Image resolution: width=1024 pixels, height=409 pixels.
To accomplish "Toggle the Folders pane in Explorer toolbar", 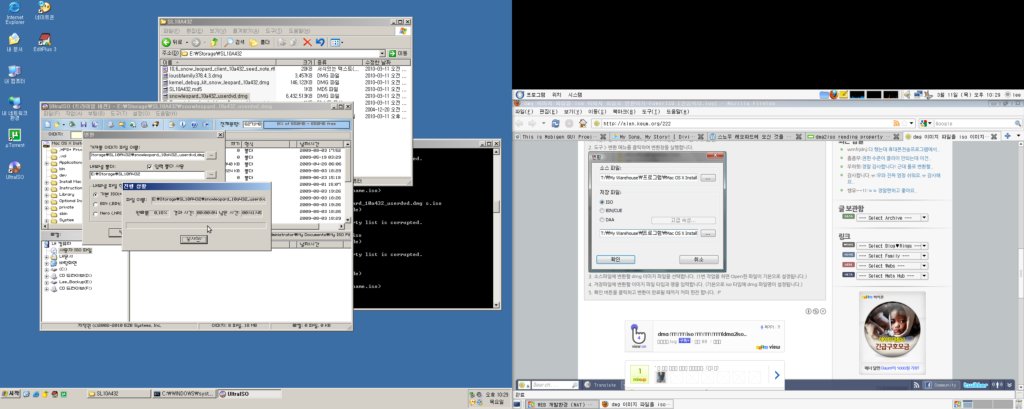I will [259, 42].
